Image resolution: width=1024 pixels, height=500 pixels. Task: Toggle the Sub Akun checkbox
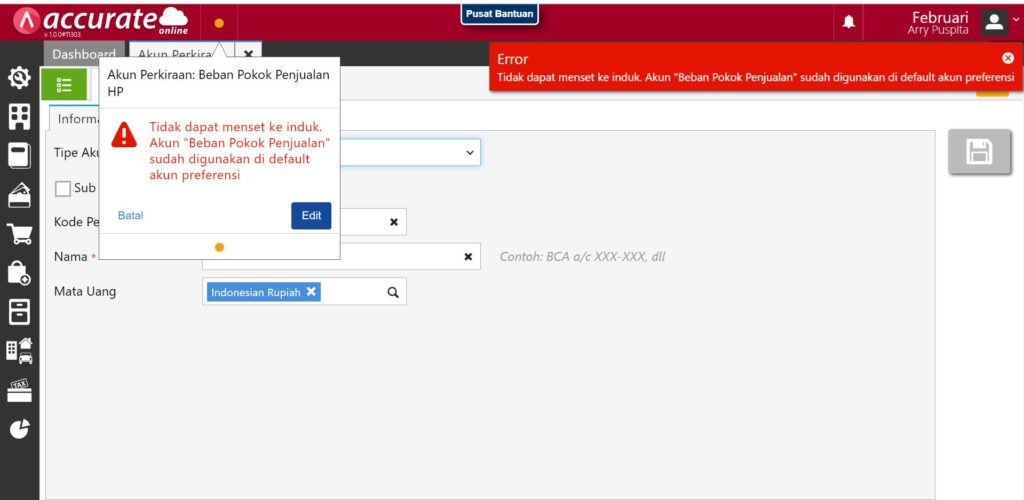tap(63, 189)
